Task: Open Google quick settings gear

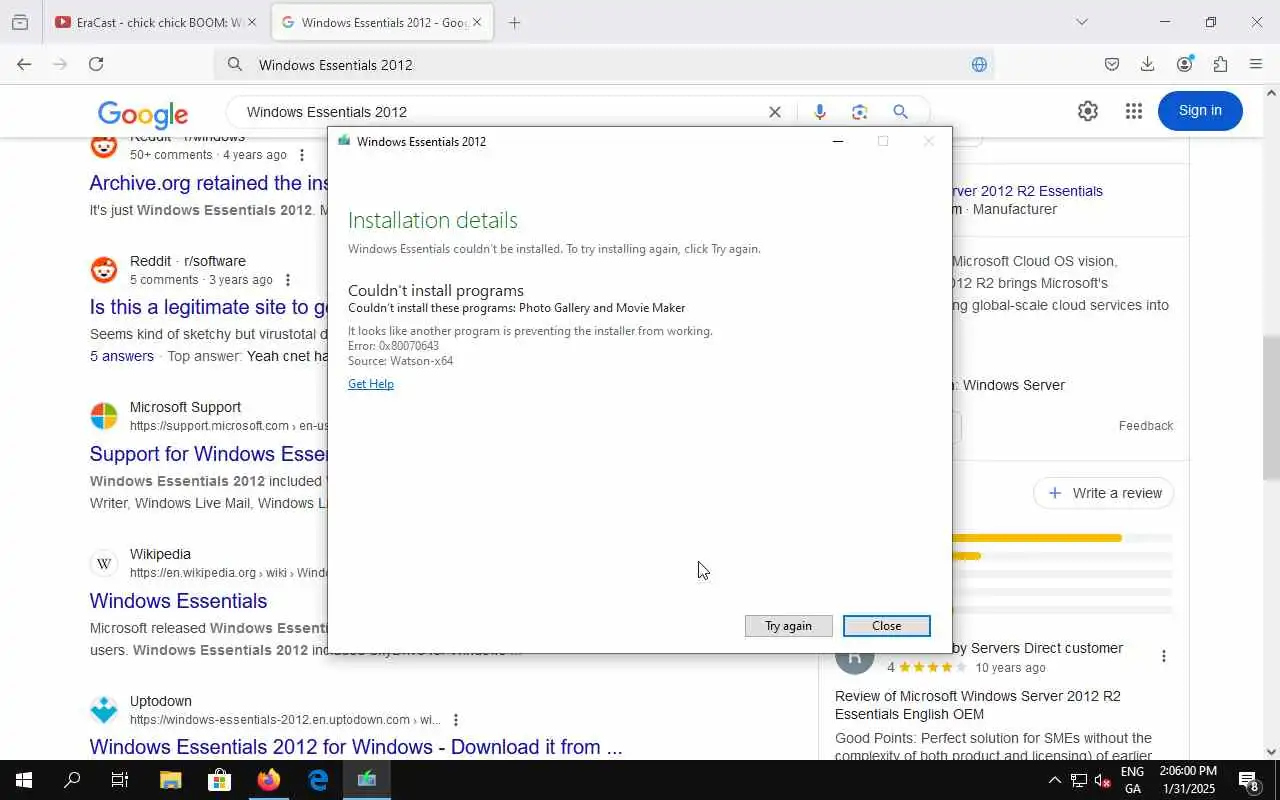Action: point(1088,111)
